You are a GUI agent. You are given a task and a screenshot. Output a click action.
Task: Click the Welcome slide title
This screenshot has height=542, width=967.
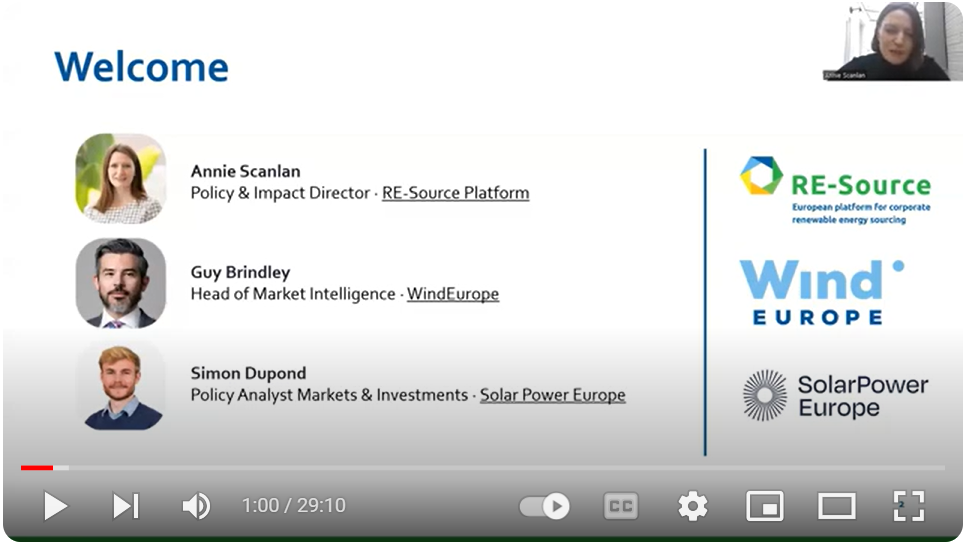click(141, 67)
